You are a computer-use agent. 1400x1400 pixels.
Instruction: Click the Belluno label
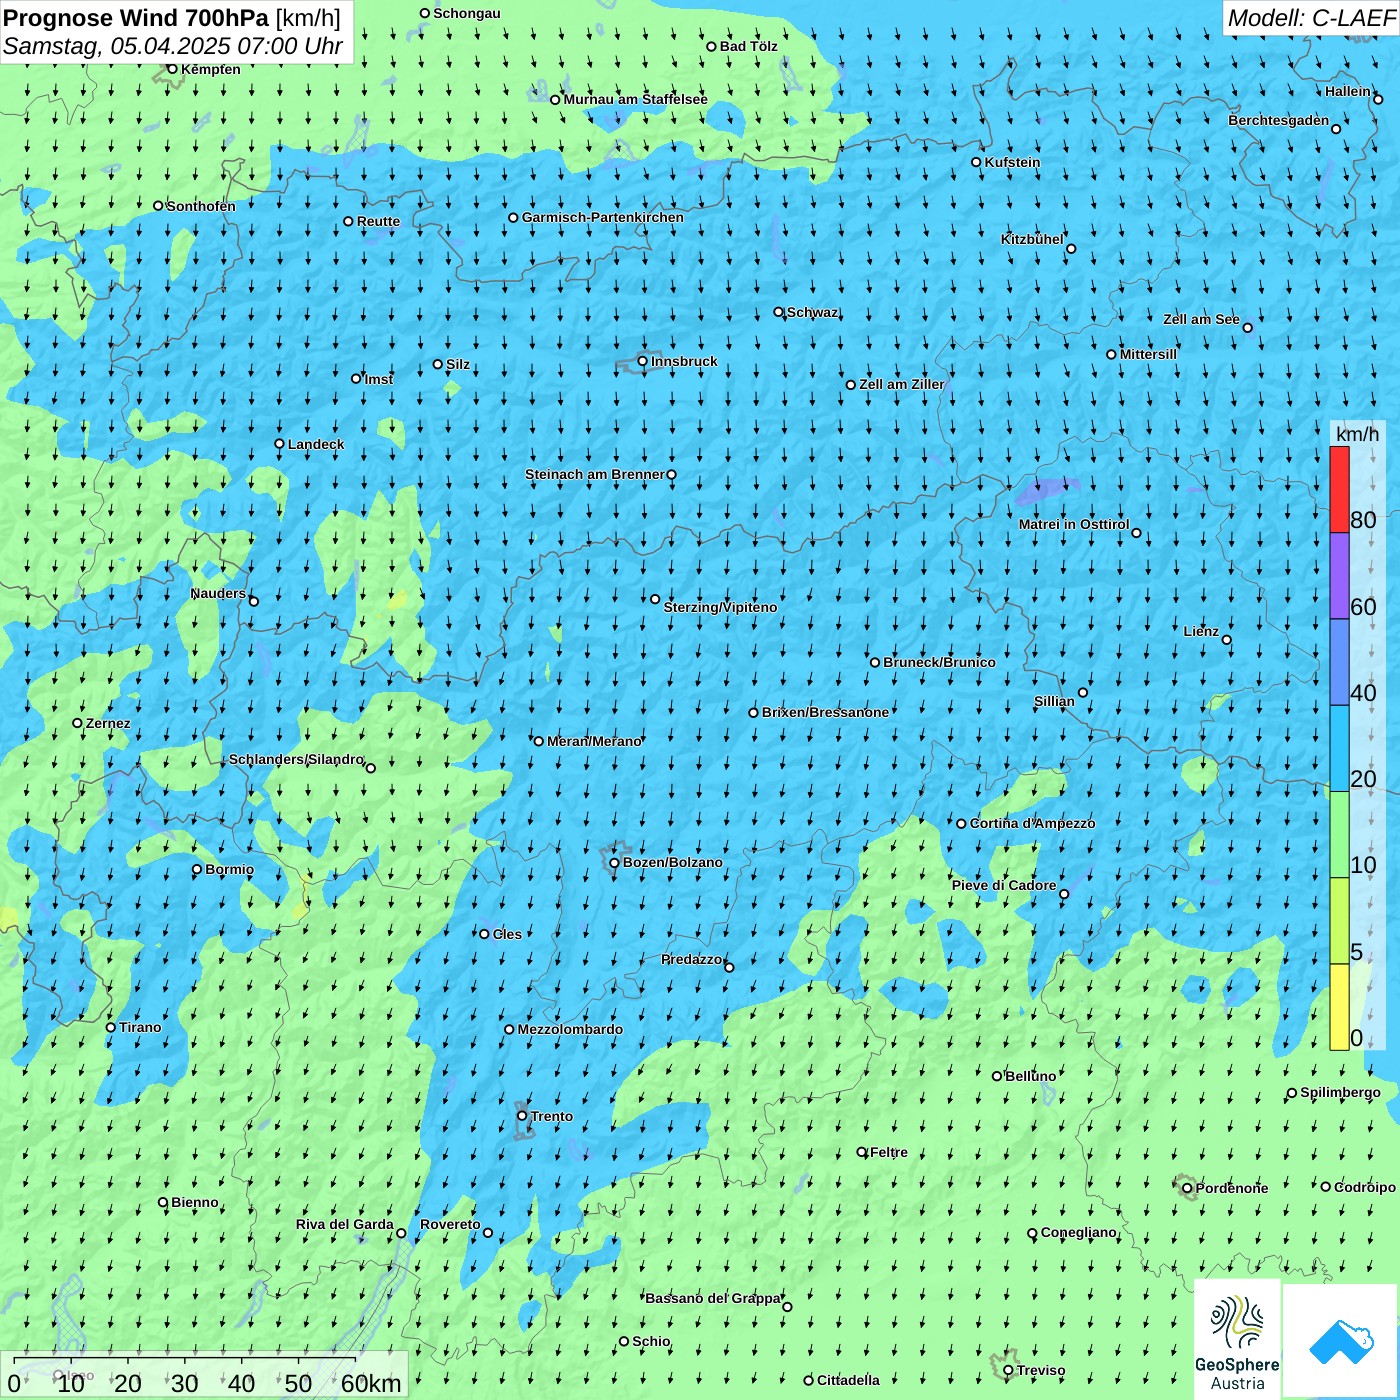[1030, 1076]
